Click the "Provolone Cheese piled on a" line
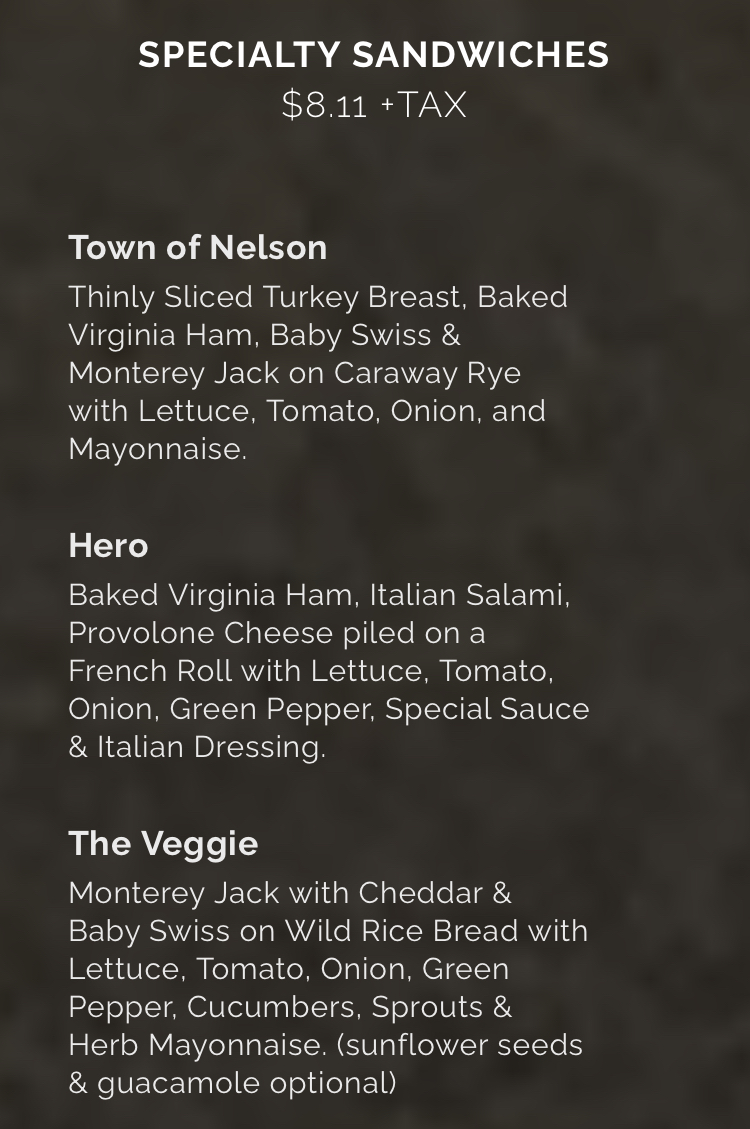The image size is (750, 1129). click(277, 633)
